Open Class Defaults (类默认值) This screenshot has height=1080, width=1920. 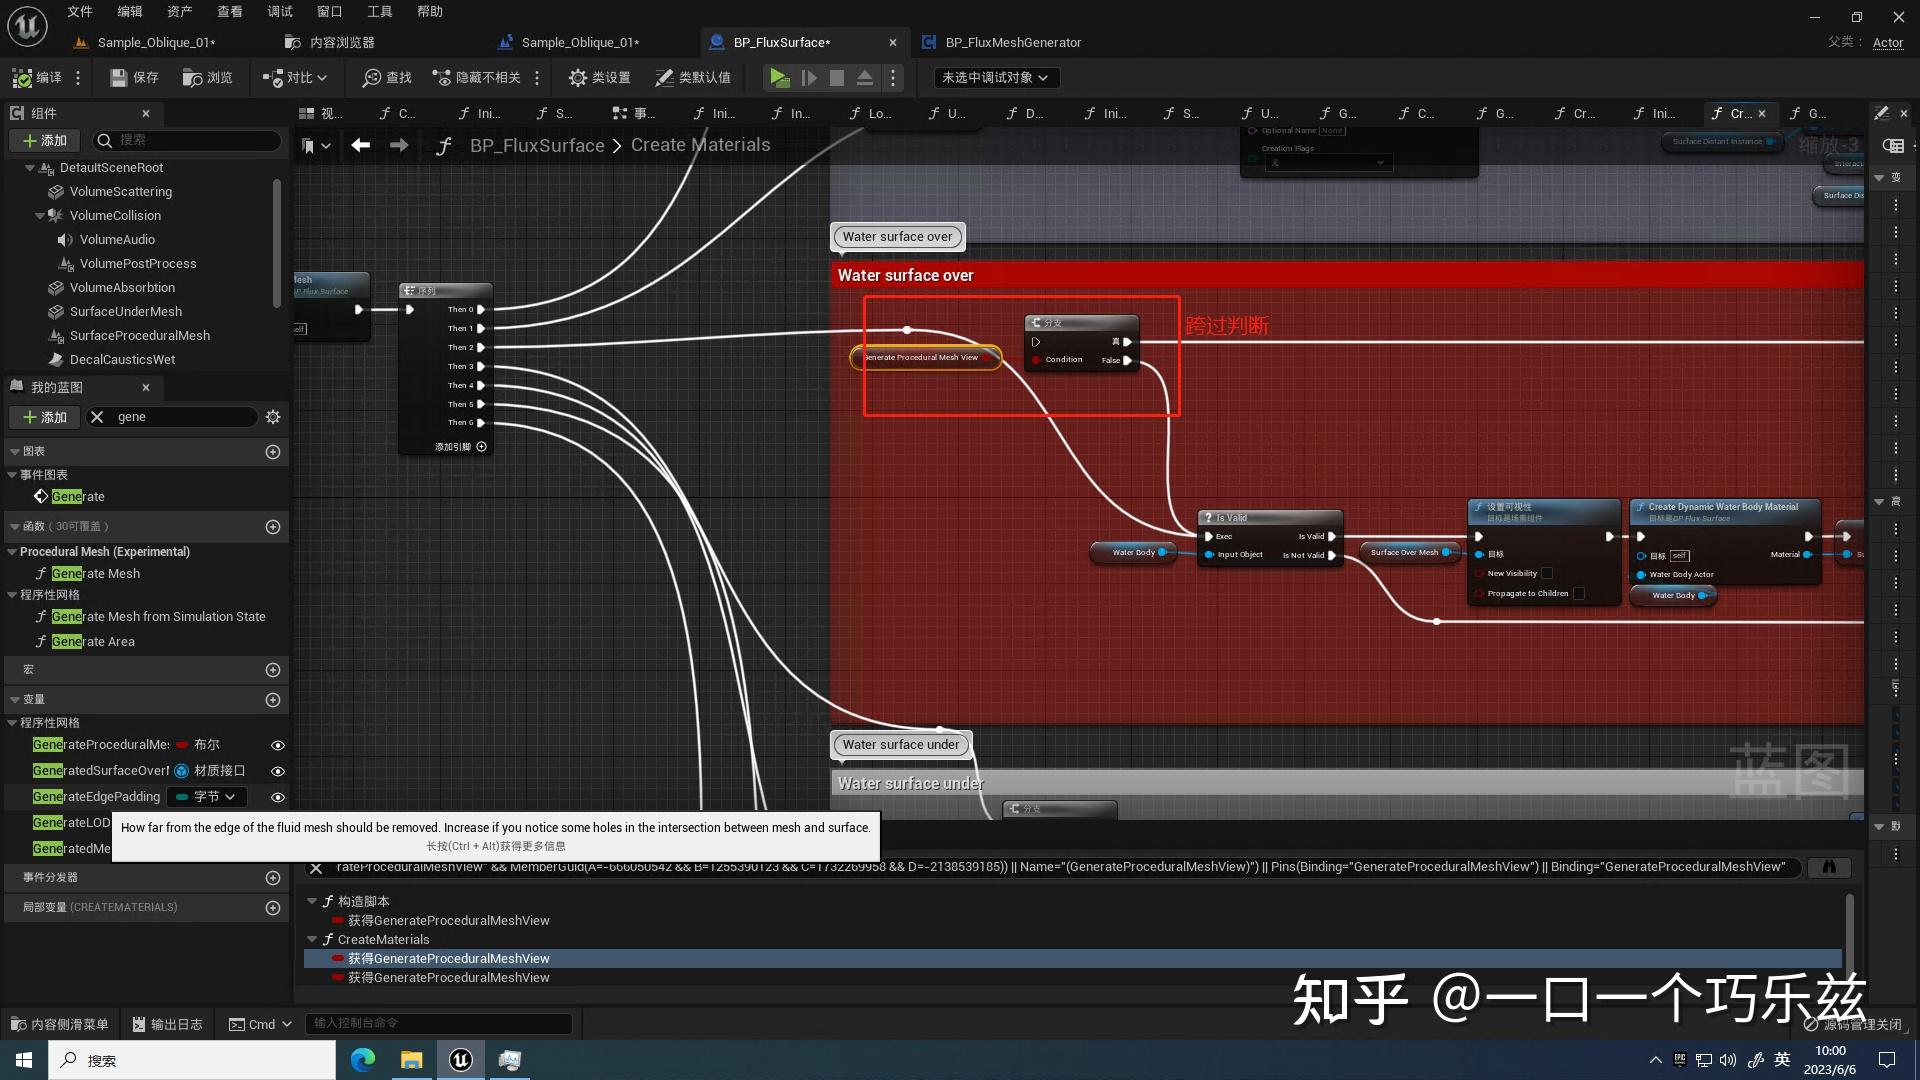(692, 77)
